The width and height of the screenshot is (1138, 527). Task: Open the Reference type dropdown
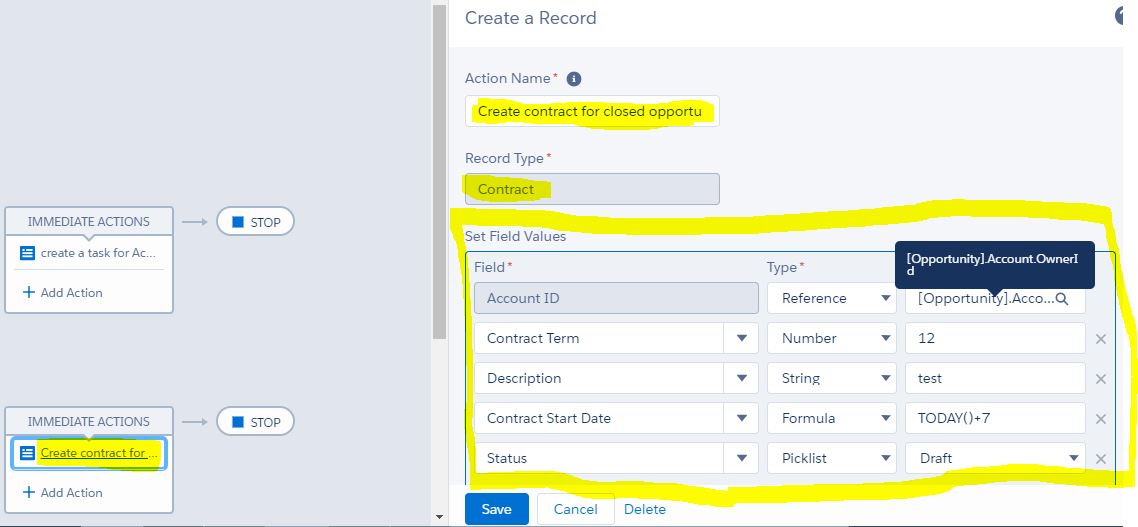831,298
